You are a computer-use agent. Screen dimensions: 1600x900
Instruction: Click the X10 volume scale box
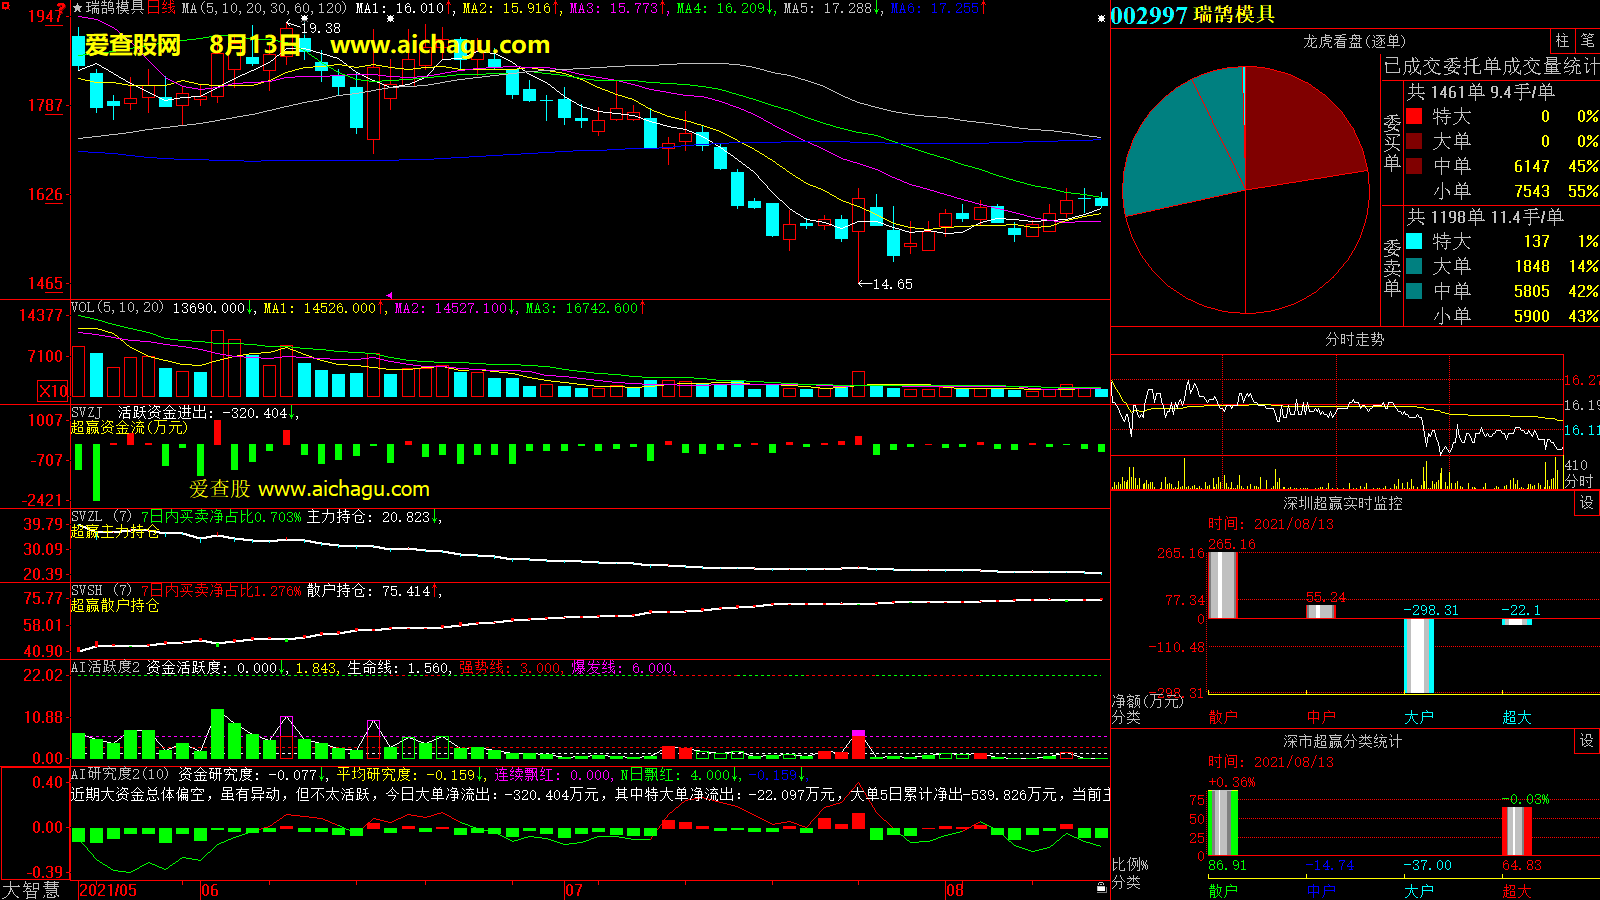coord(53,391)
